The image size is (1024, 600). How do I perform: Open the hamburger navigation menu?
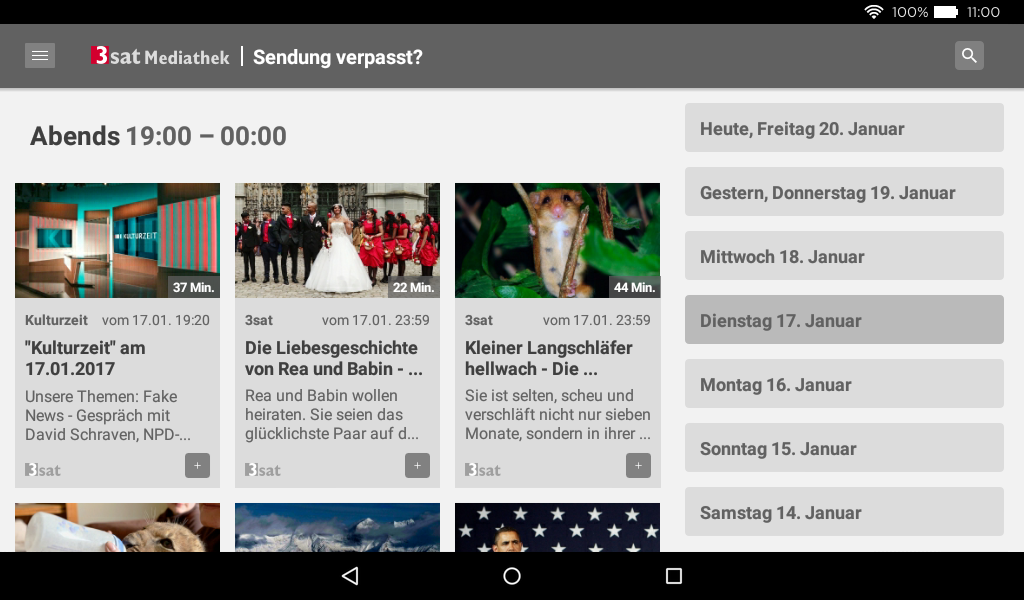pos(40,56)
